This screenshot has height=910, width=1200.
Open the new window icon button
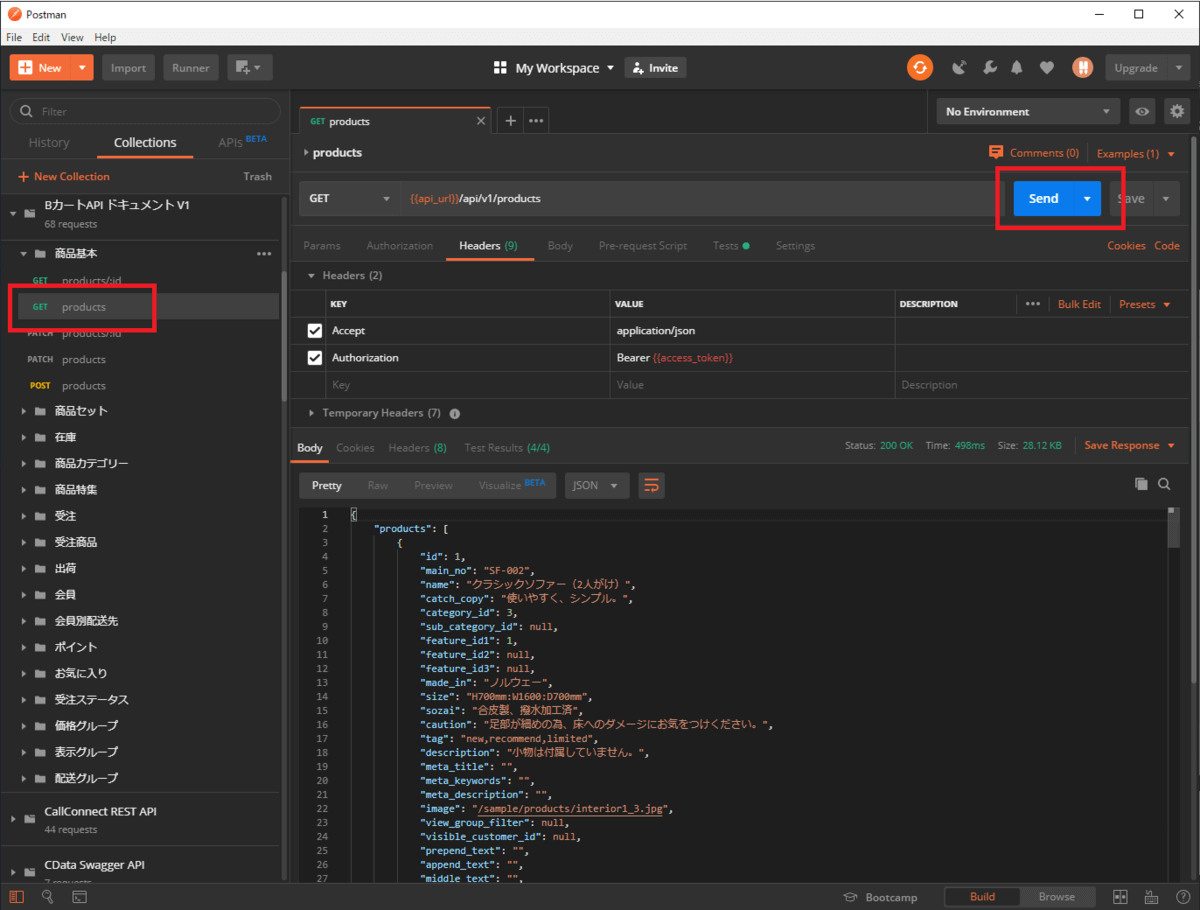[x=250, y=68]
